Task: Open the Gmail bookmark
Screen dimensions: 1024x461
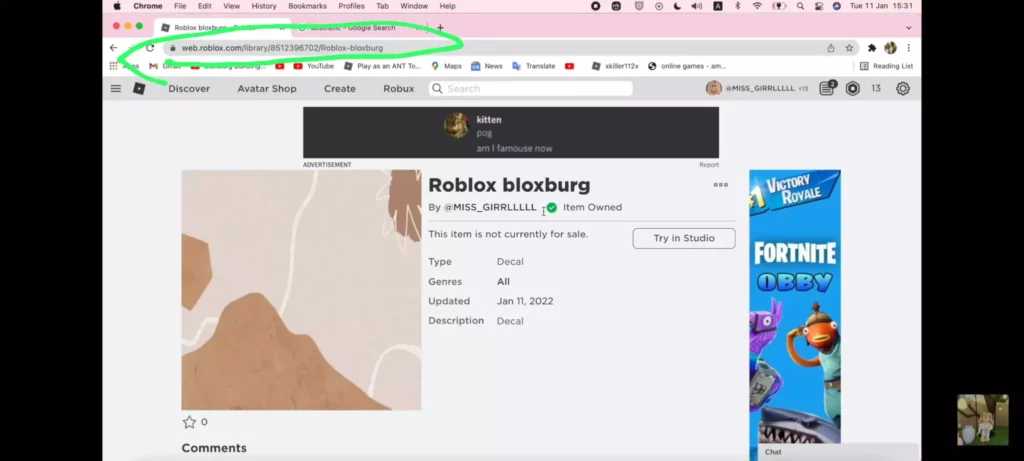Action: (x=165, y=66)
